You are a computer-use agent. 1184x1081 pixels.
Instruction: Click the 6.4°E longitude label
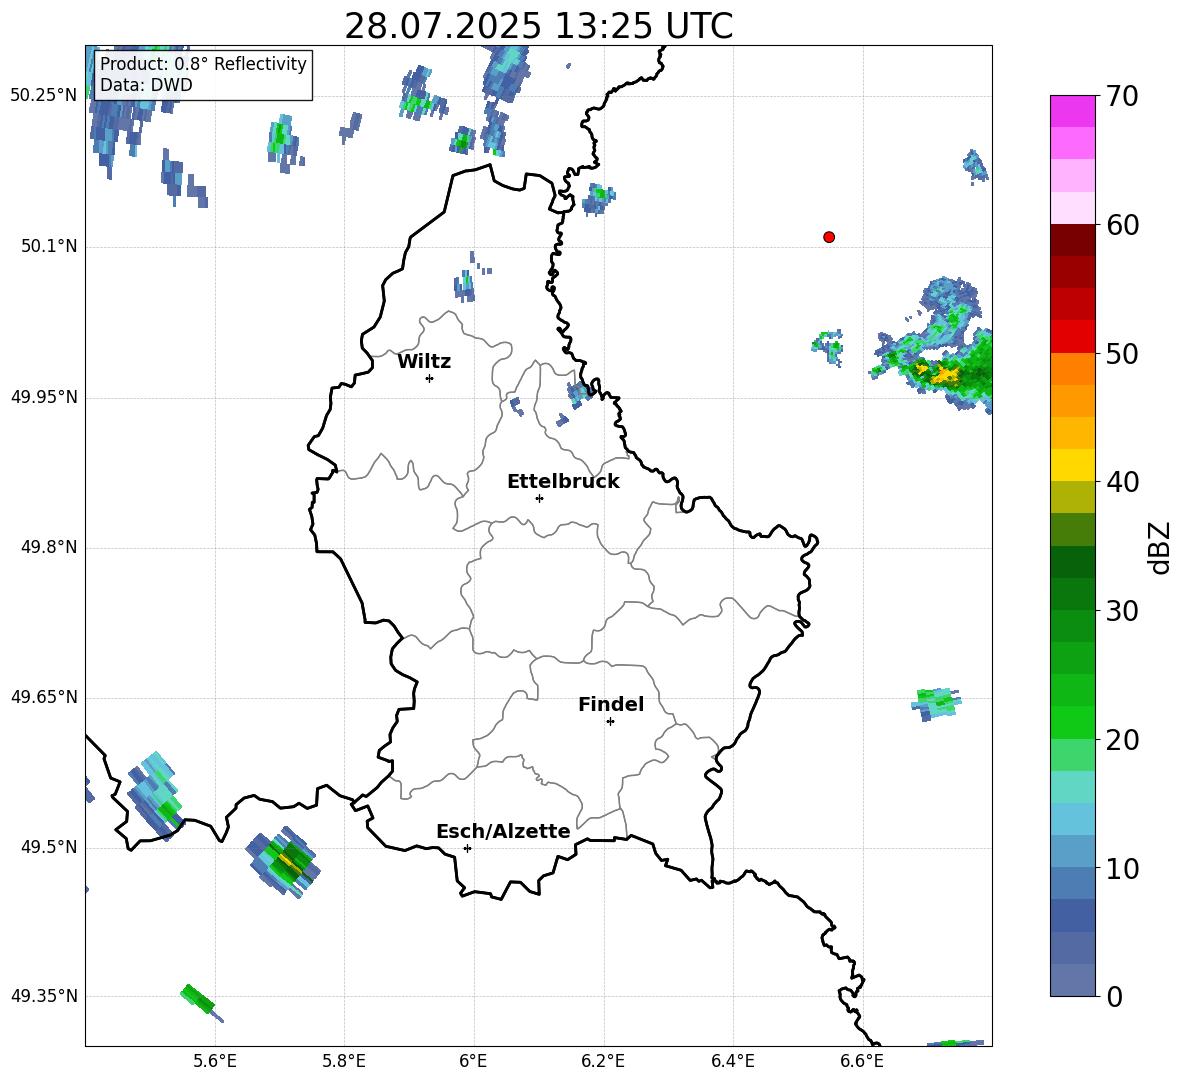[732, 1061]
